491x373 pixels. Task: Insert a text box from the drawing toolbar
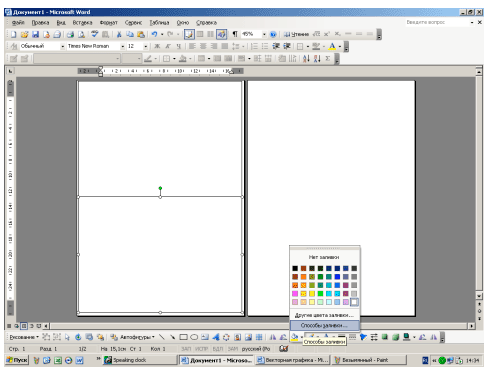click(x=205, y=337)
